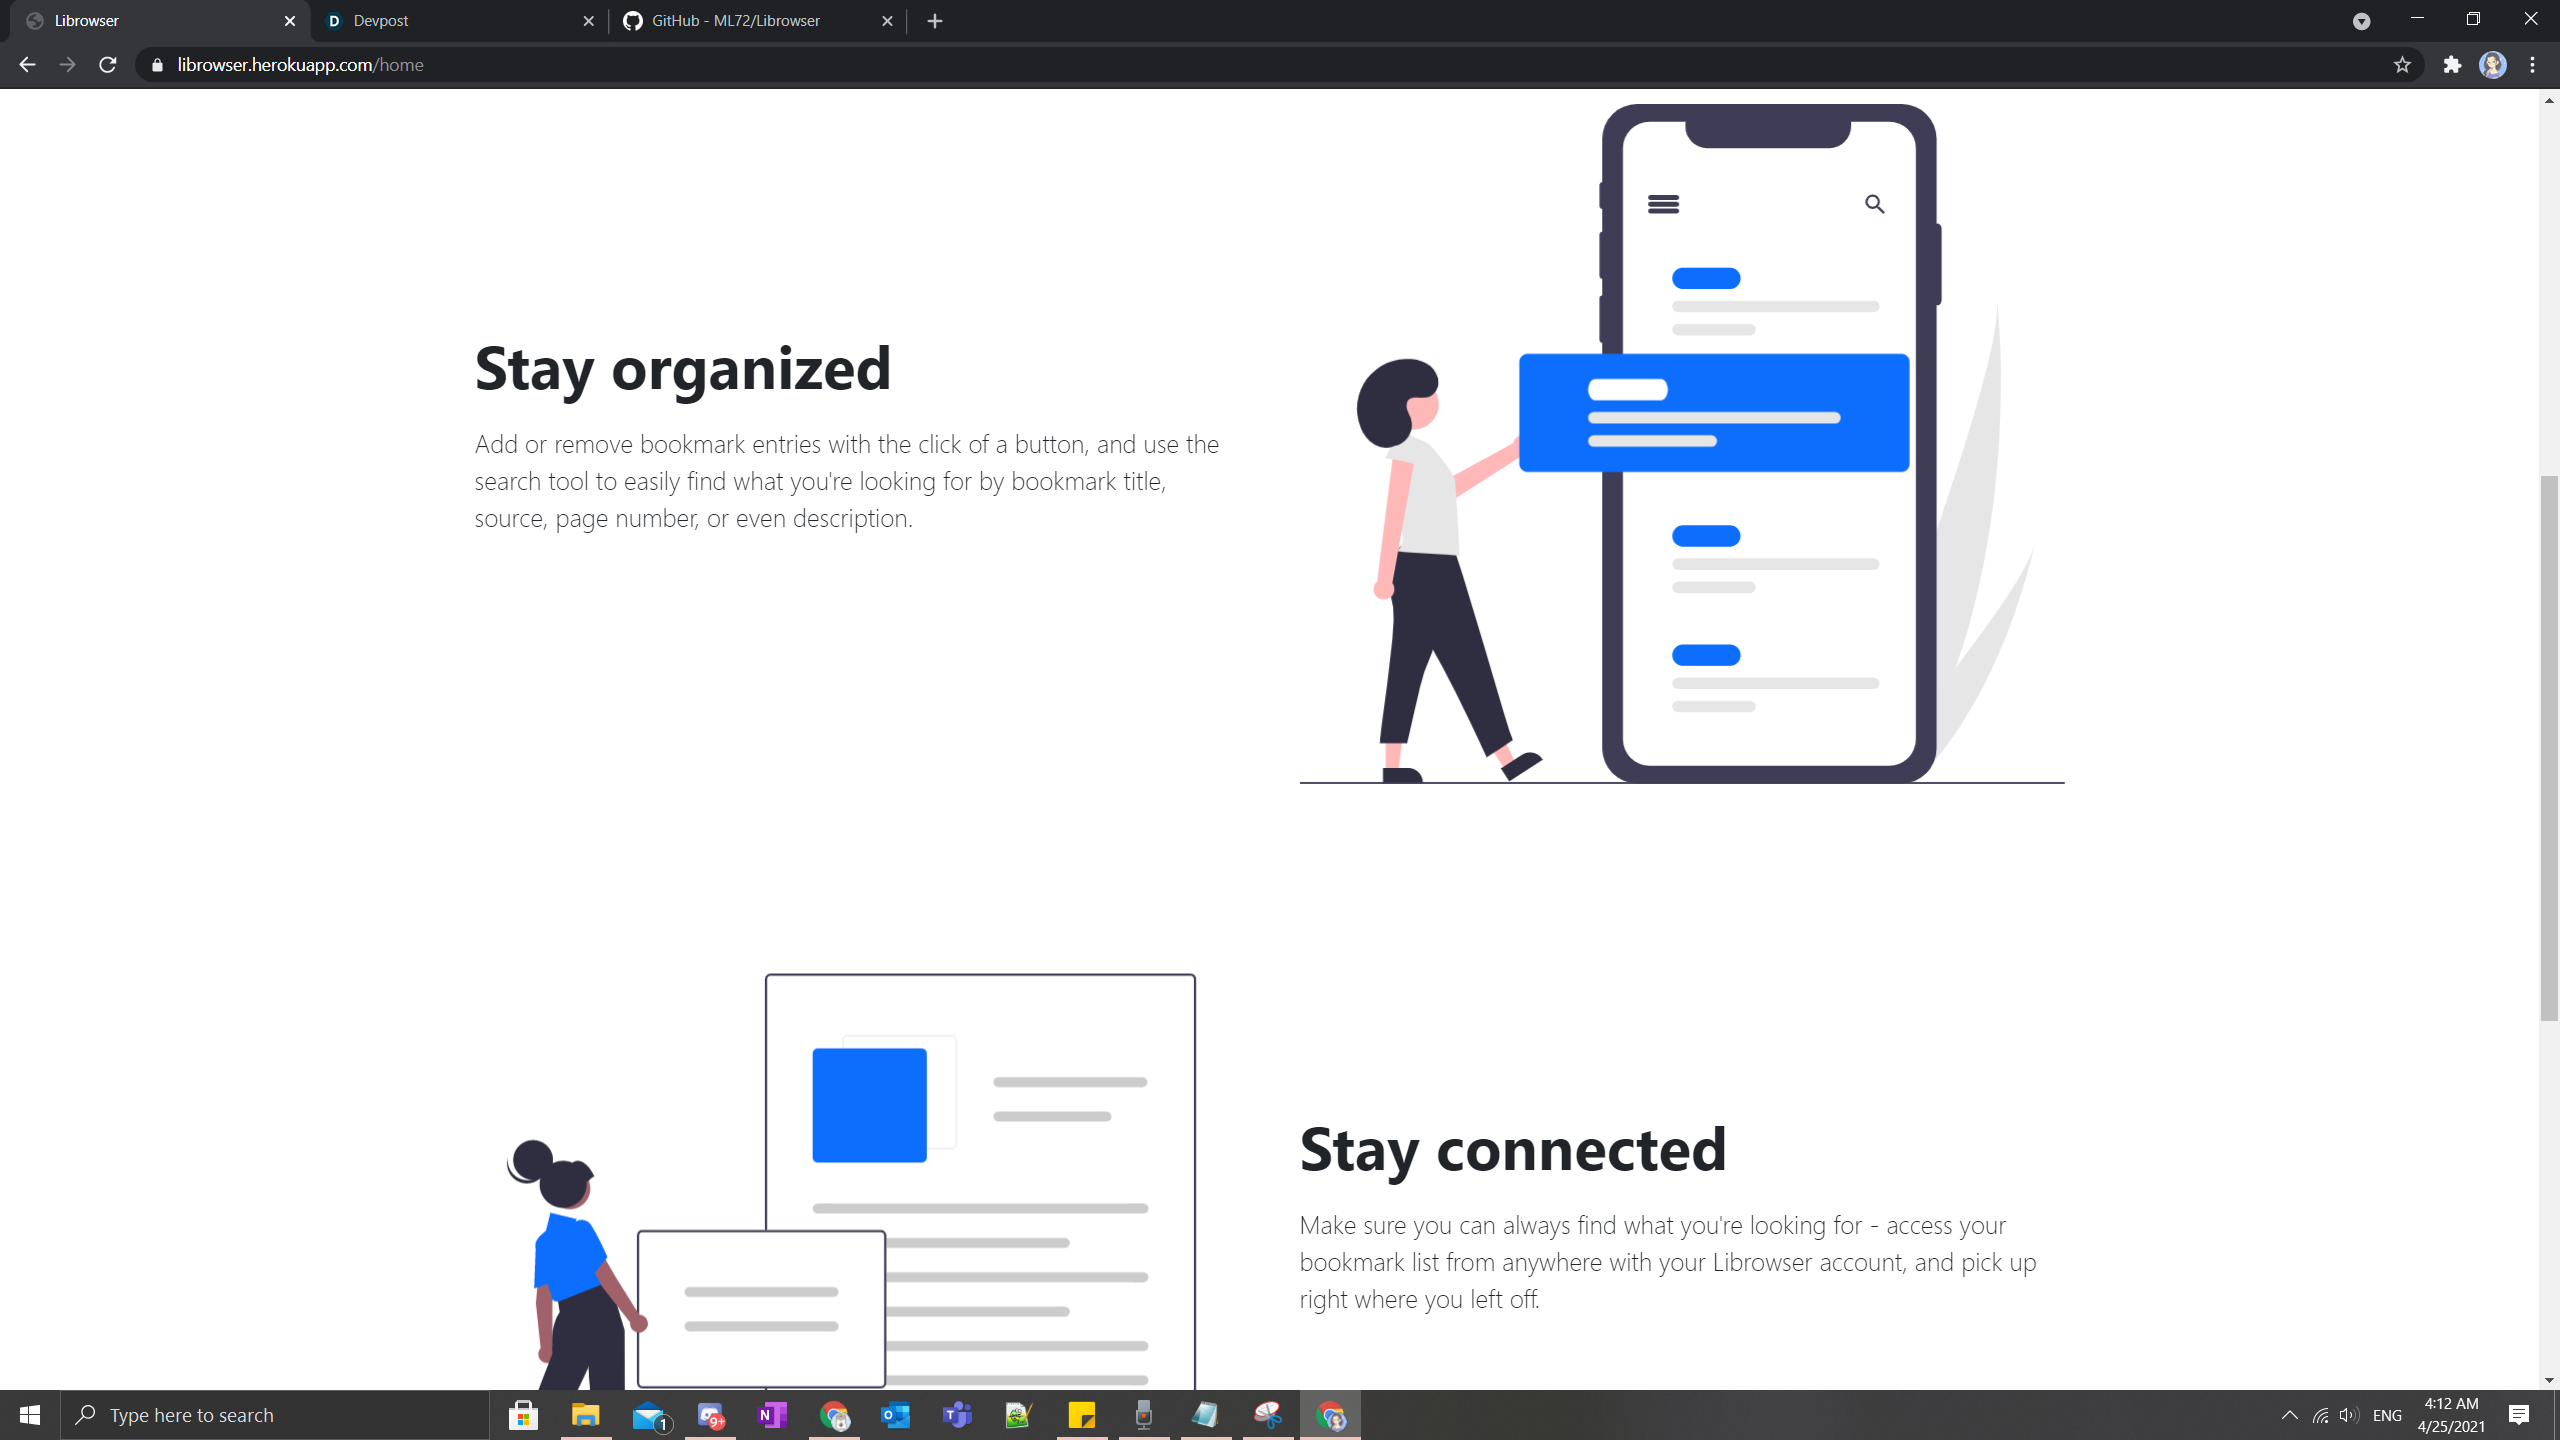This screenshot has width=2560, height=1440.
Task: Click the Windows taskbar search box
Action: point(275,1415)
